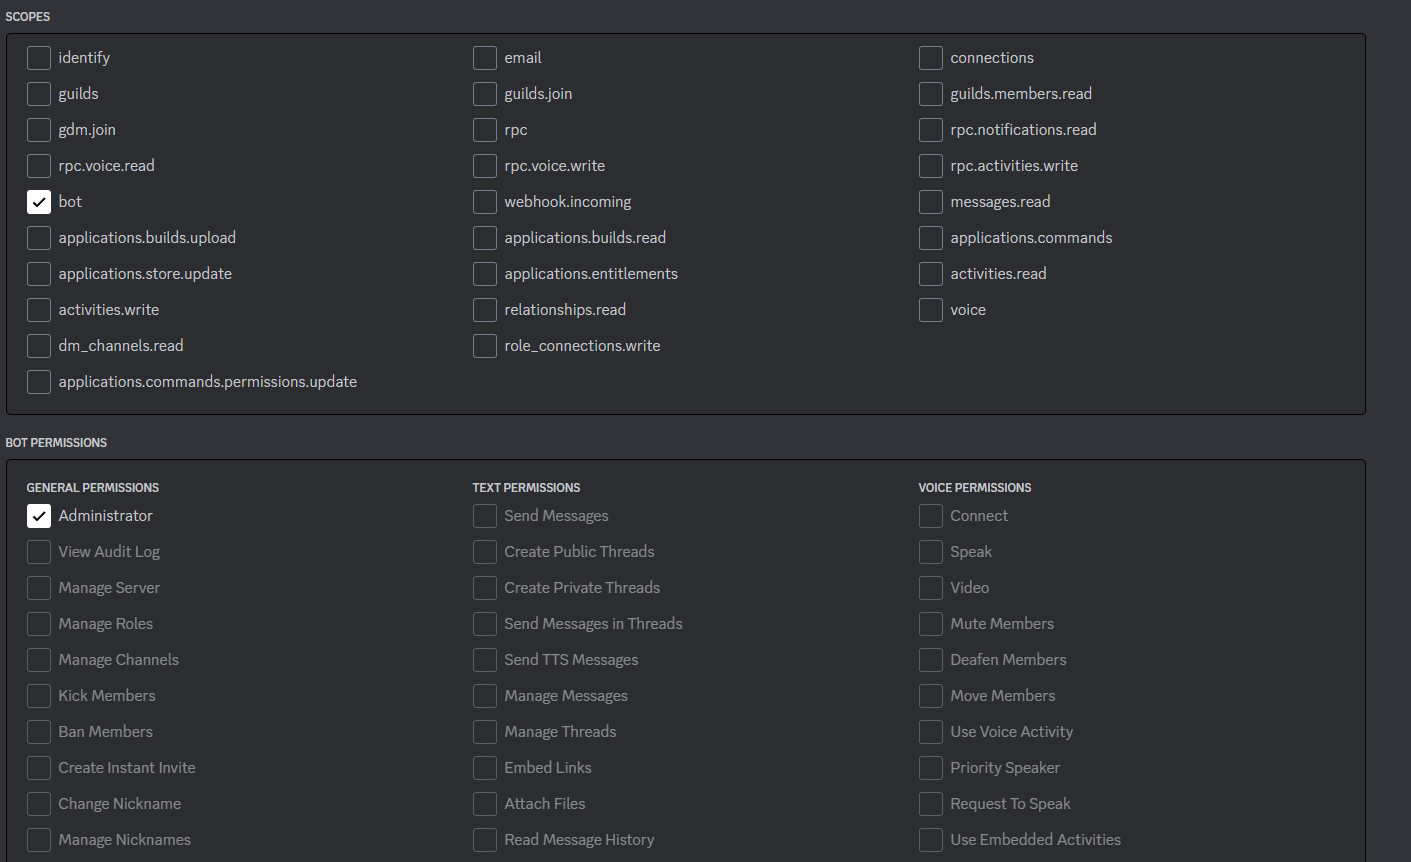1411x862 pixels.
Task: Enable the identify scope
Action: (38, 57)
